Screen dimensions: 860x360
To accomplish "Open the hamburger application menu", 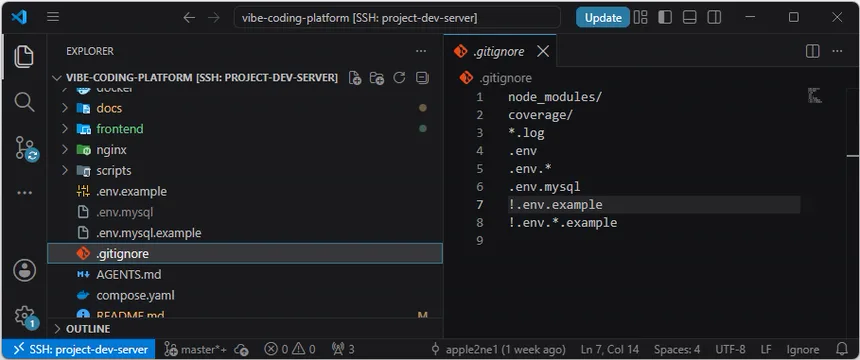I will [53, 18].
